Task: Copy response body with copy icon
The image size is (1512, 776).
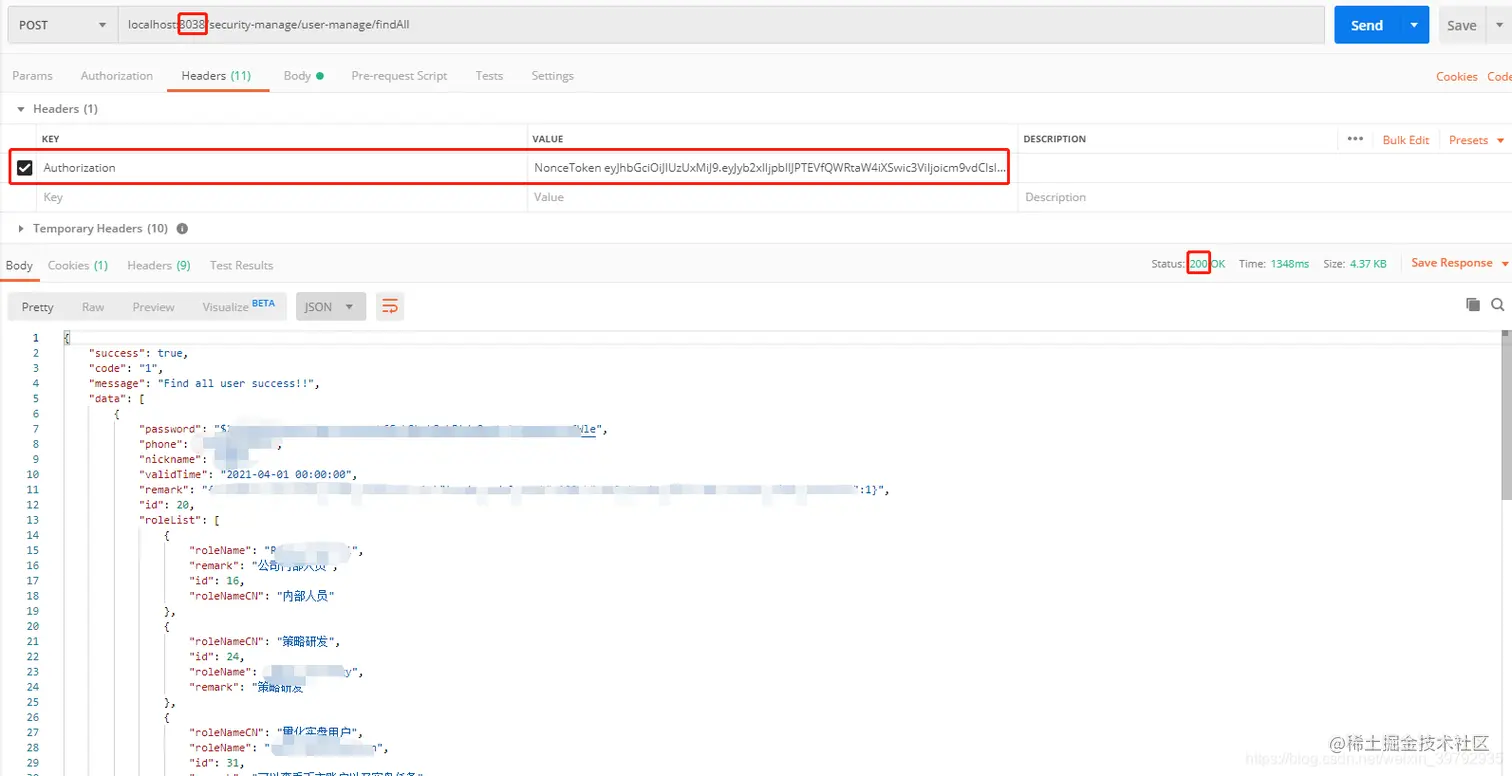Action: point(1472,304)
